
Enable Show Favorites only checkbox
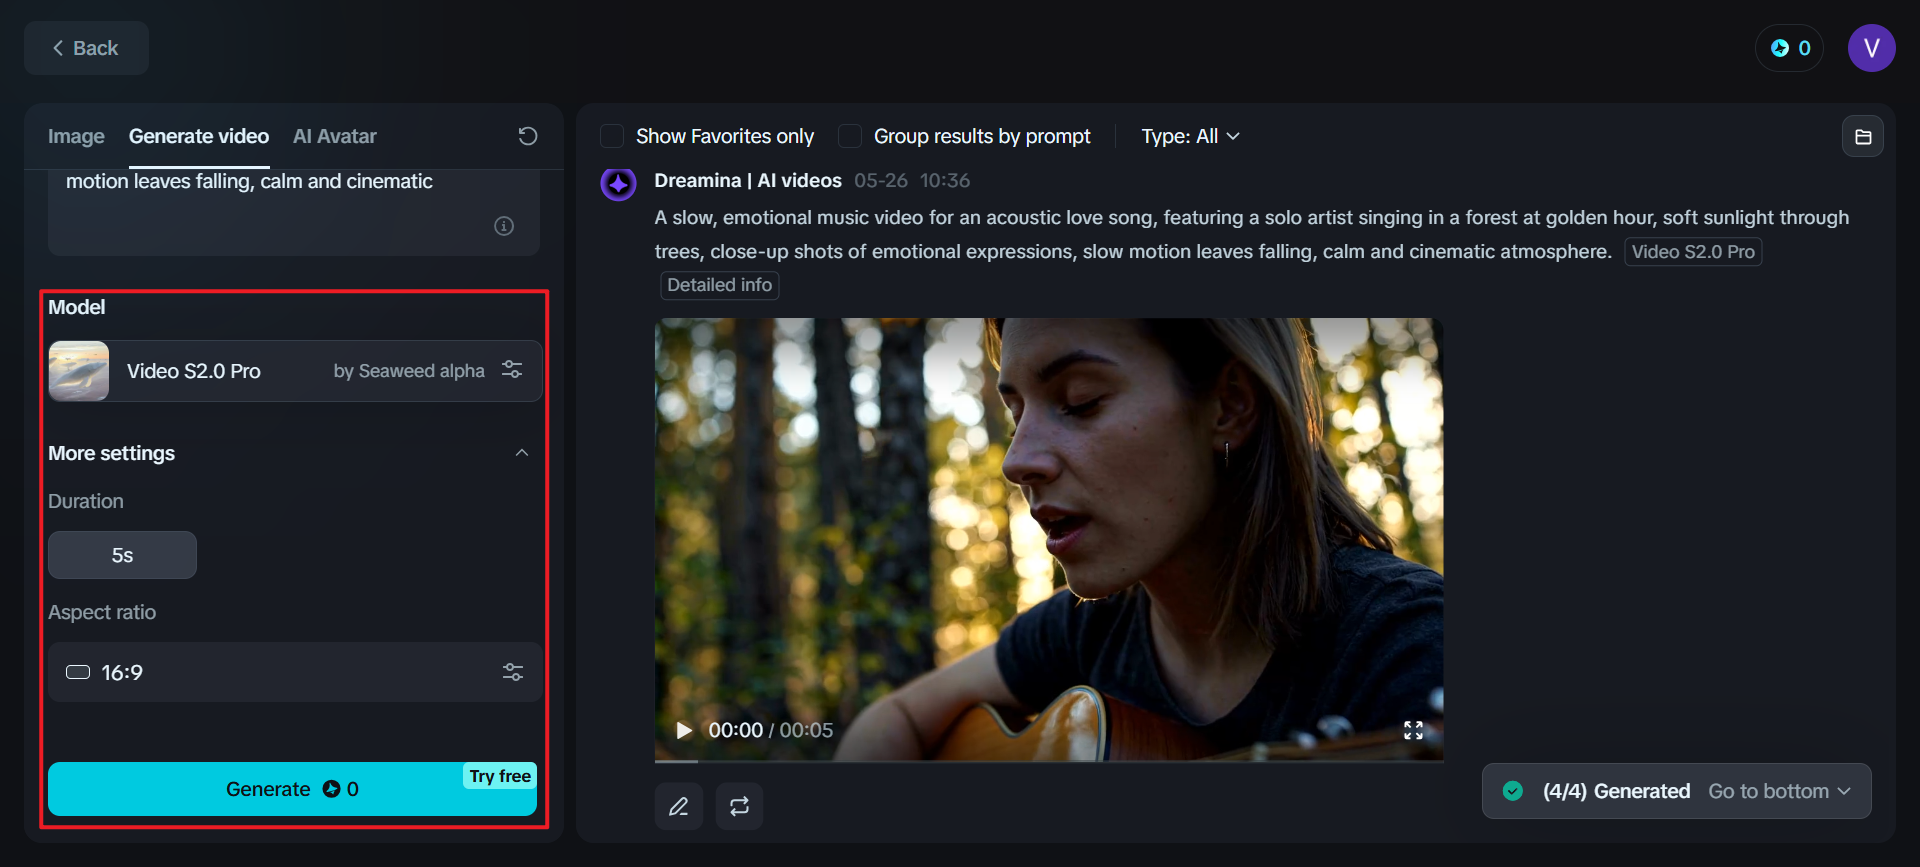pyautogui.click(x=612, y=136)
